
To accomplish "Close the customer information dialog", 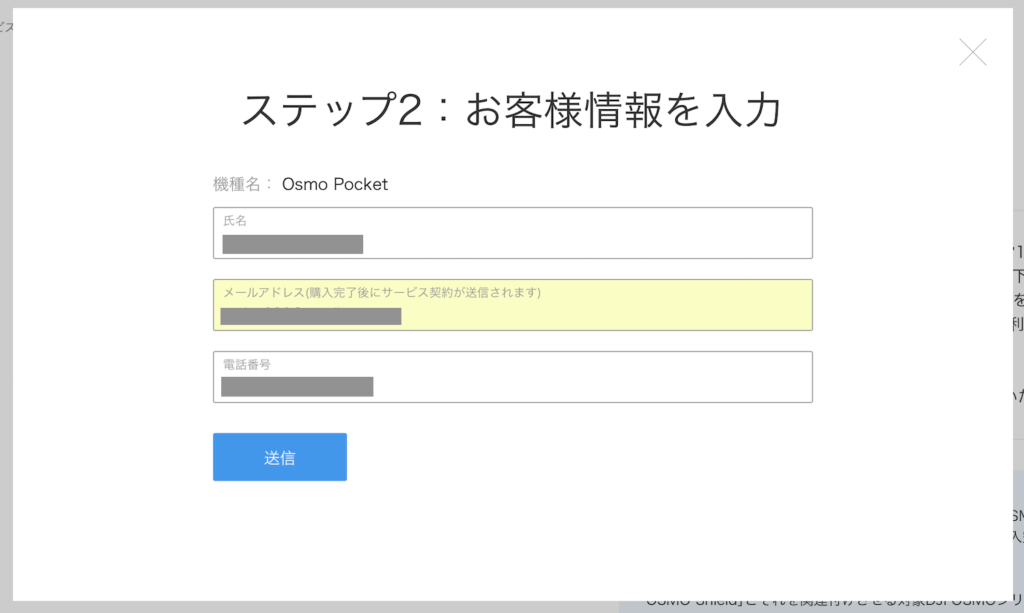I will [x=972, y=52].
